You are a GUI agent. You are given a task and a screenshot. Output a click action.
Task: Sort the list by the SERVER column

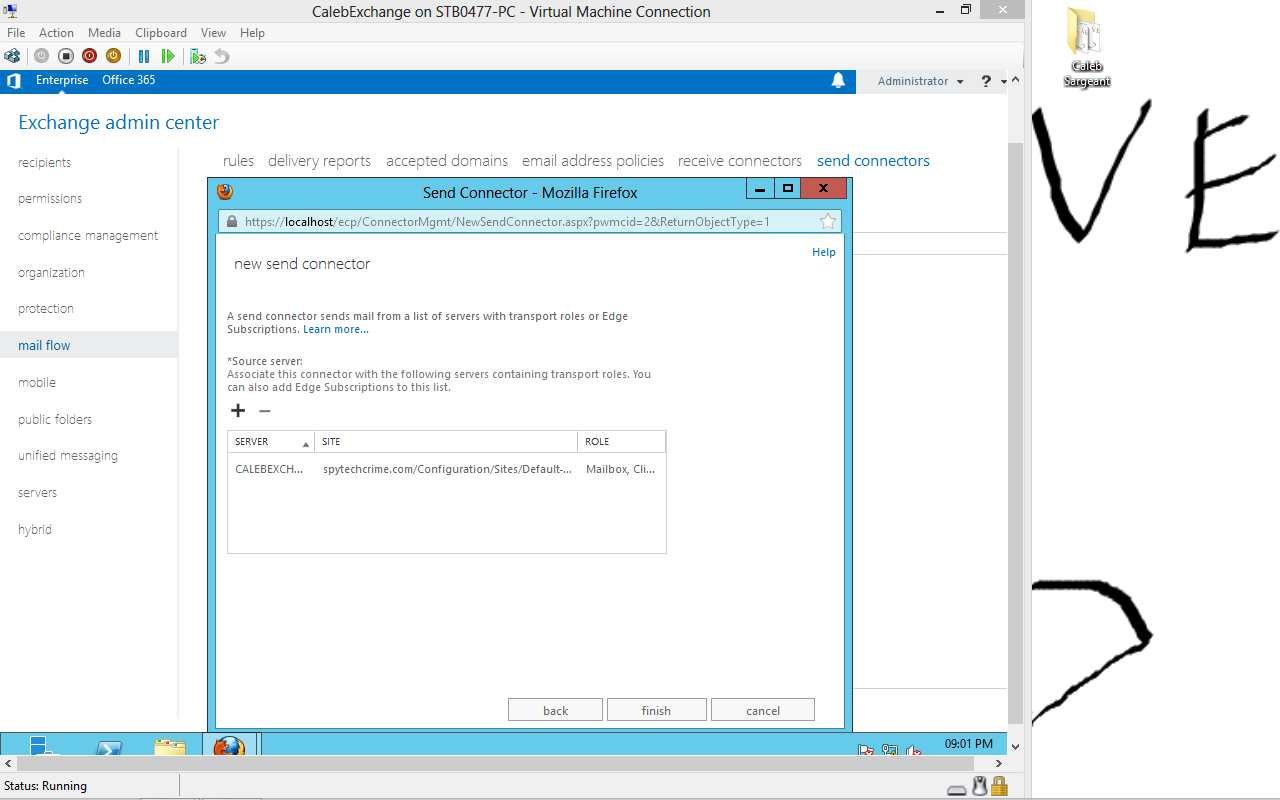tap(271, 441)
